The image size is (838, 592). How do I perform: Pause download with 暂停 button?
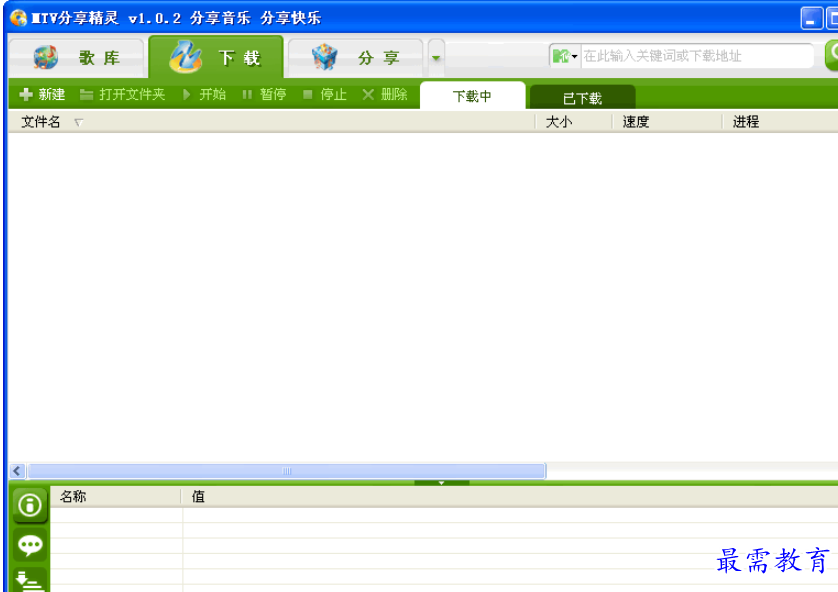click(265, 95)
